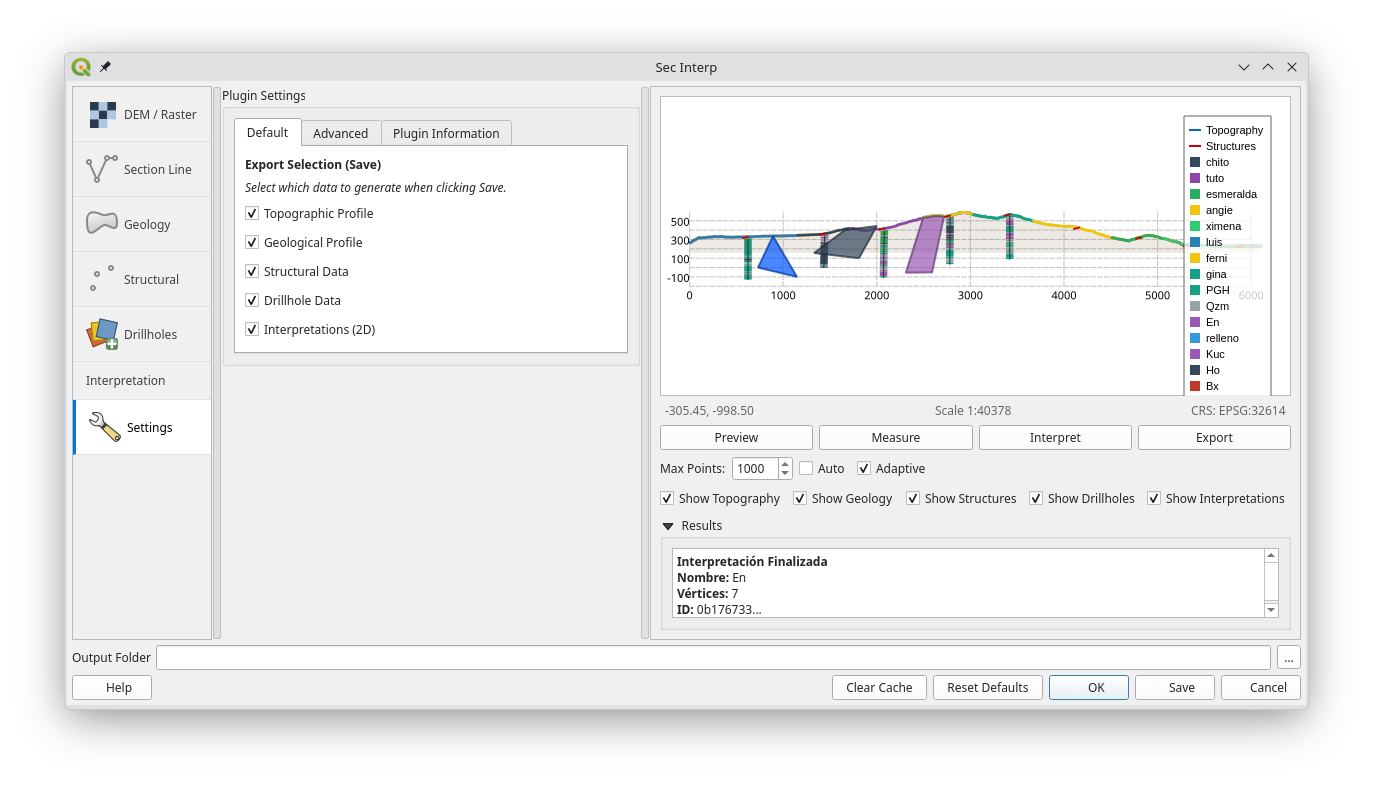Screen dimensions: 1373x786
Task: Disable the Show Topography checkbox
Action: tap(667, 498)
